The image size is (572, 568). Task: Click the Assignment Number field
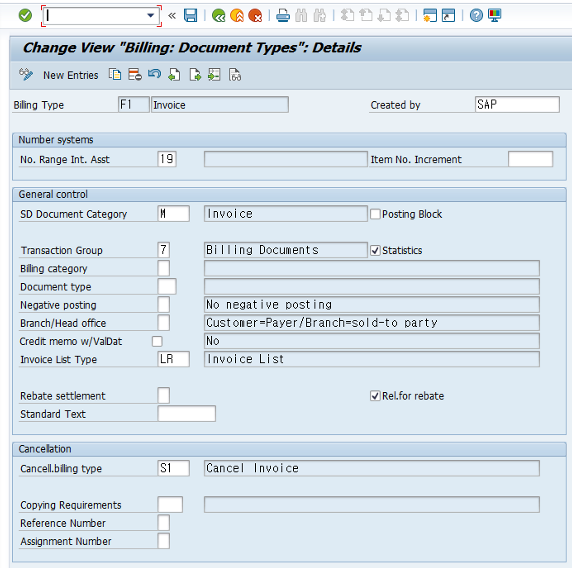164,541
